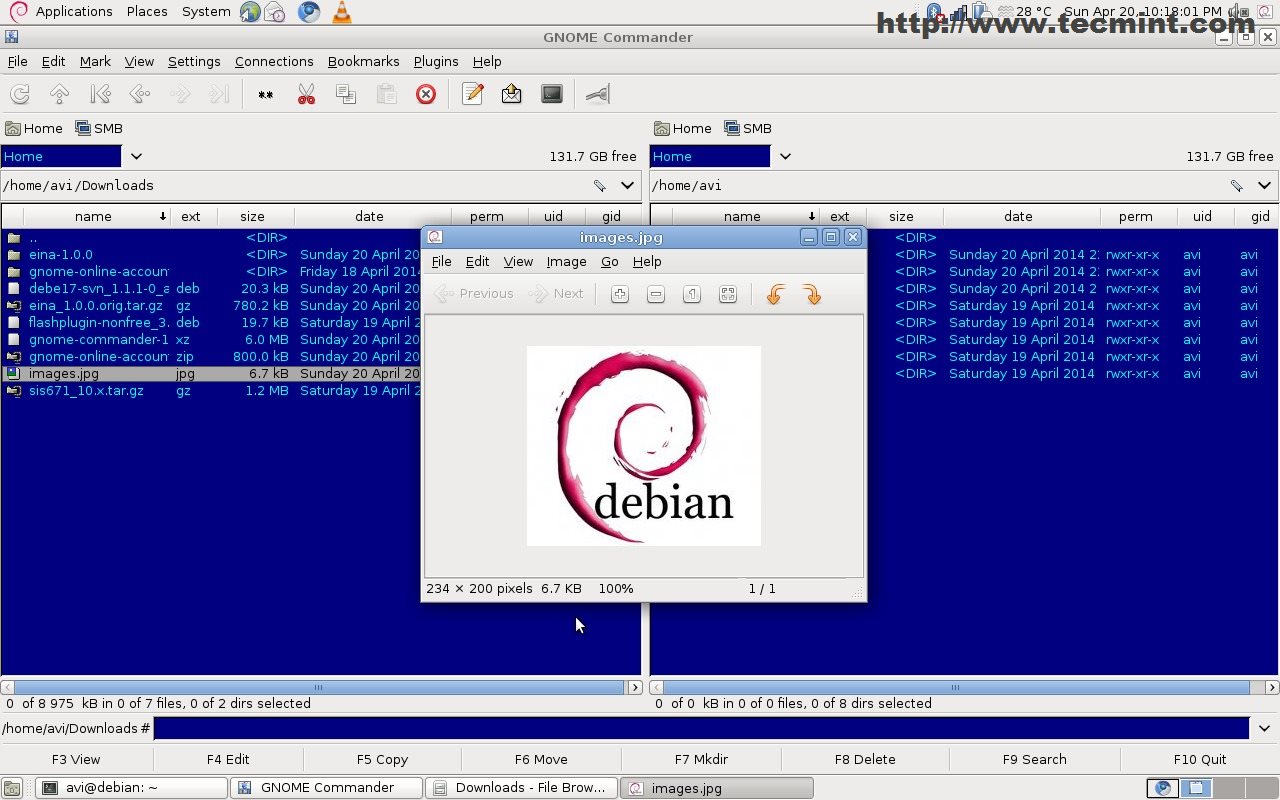This screenshot has height=800, width=1280.
Task: Rotate image clockwise with right arrow
Action: click(812, 294)
